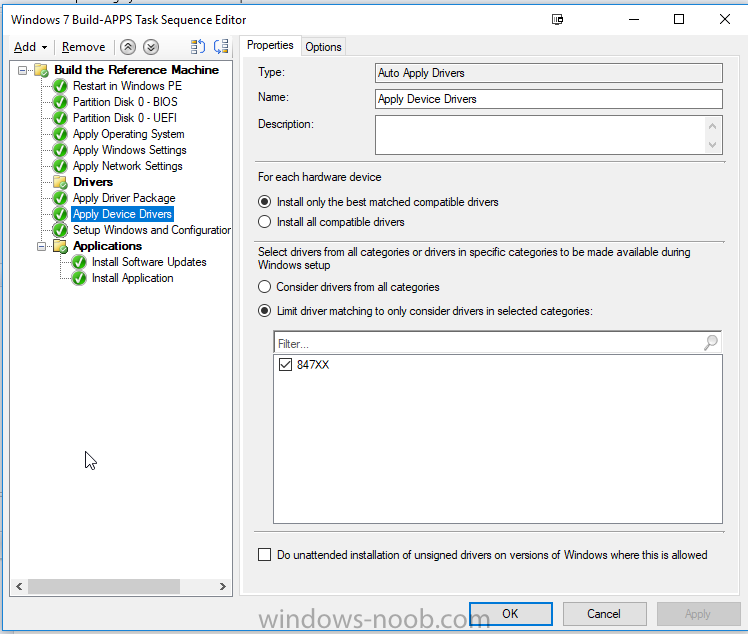The width and height of the screenshot is (748, 634).
Task: Click green check icon beside Apply Operating System
Action: [60, 134]
